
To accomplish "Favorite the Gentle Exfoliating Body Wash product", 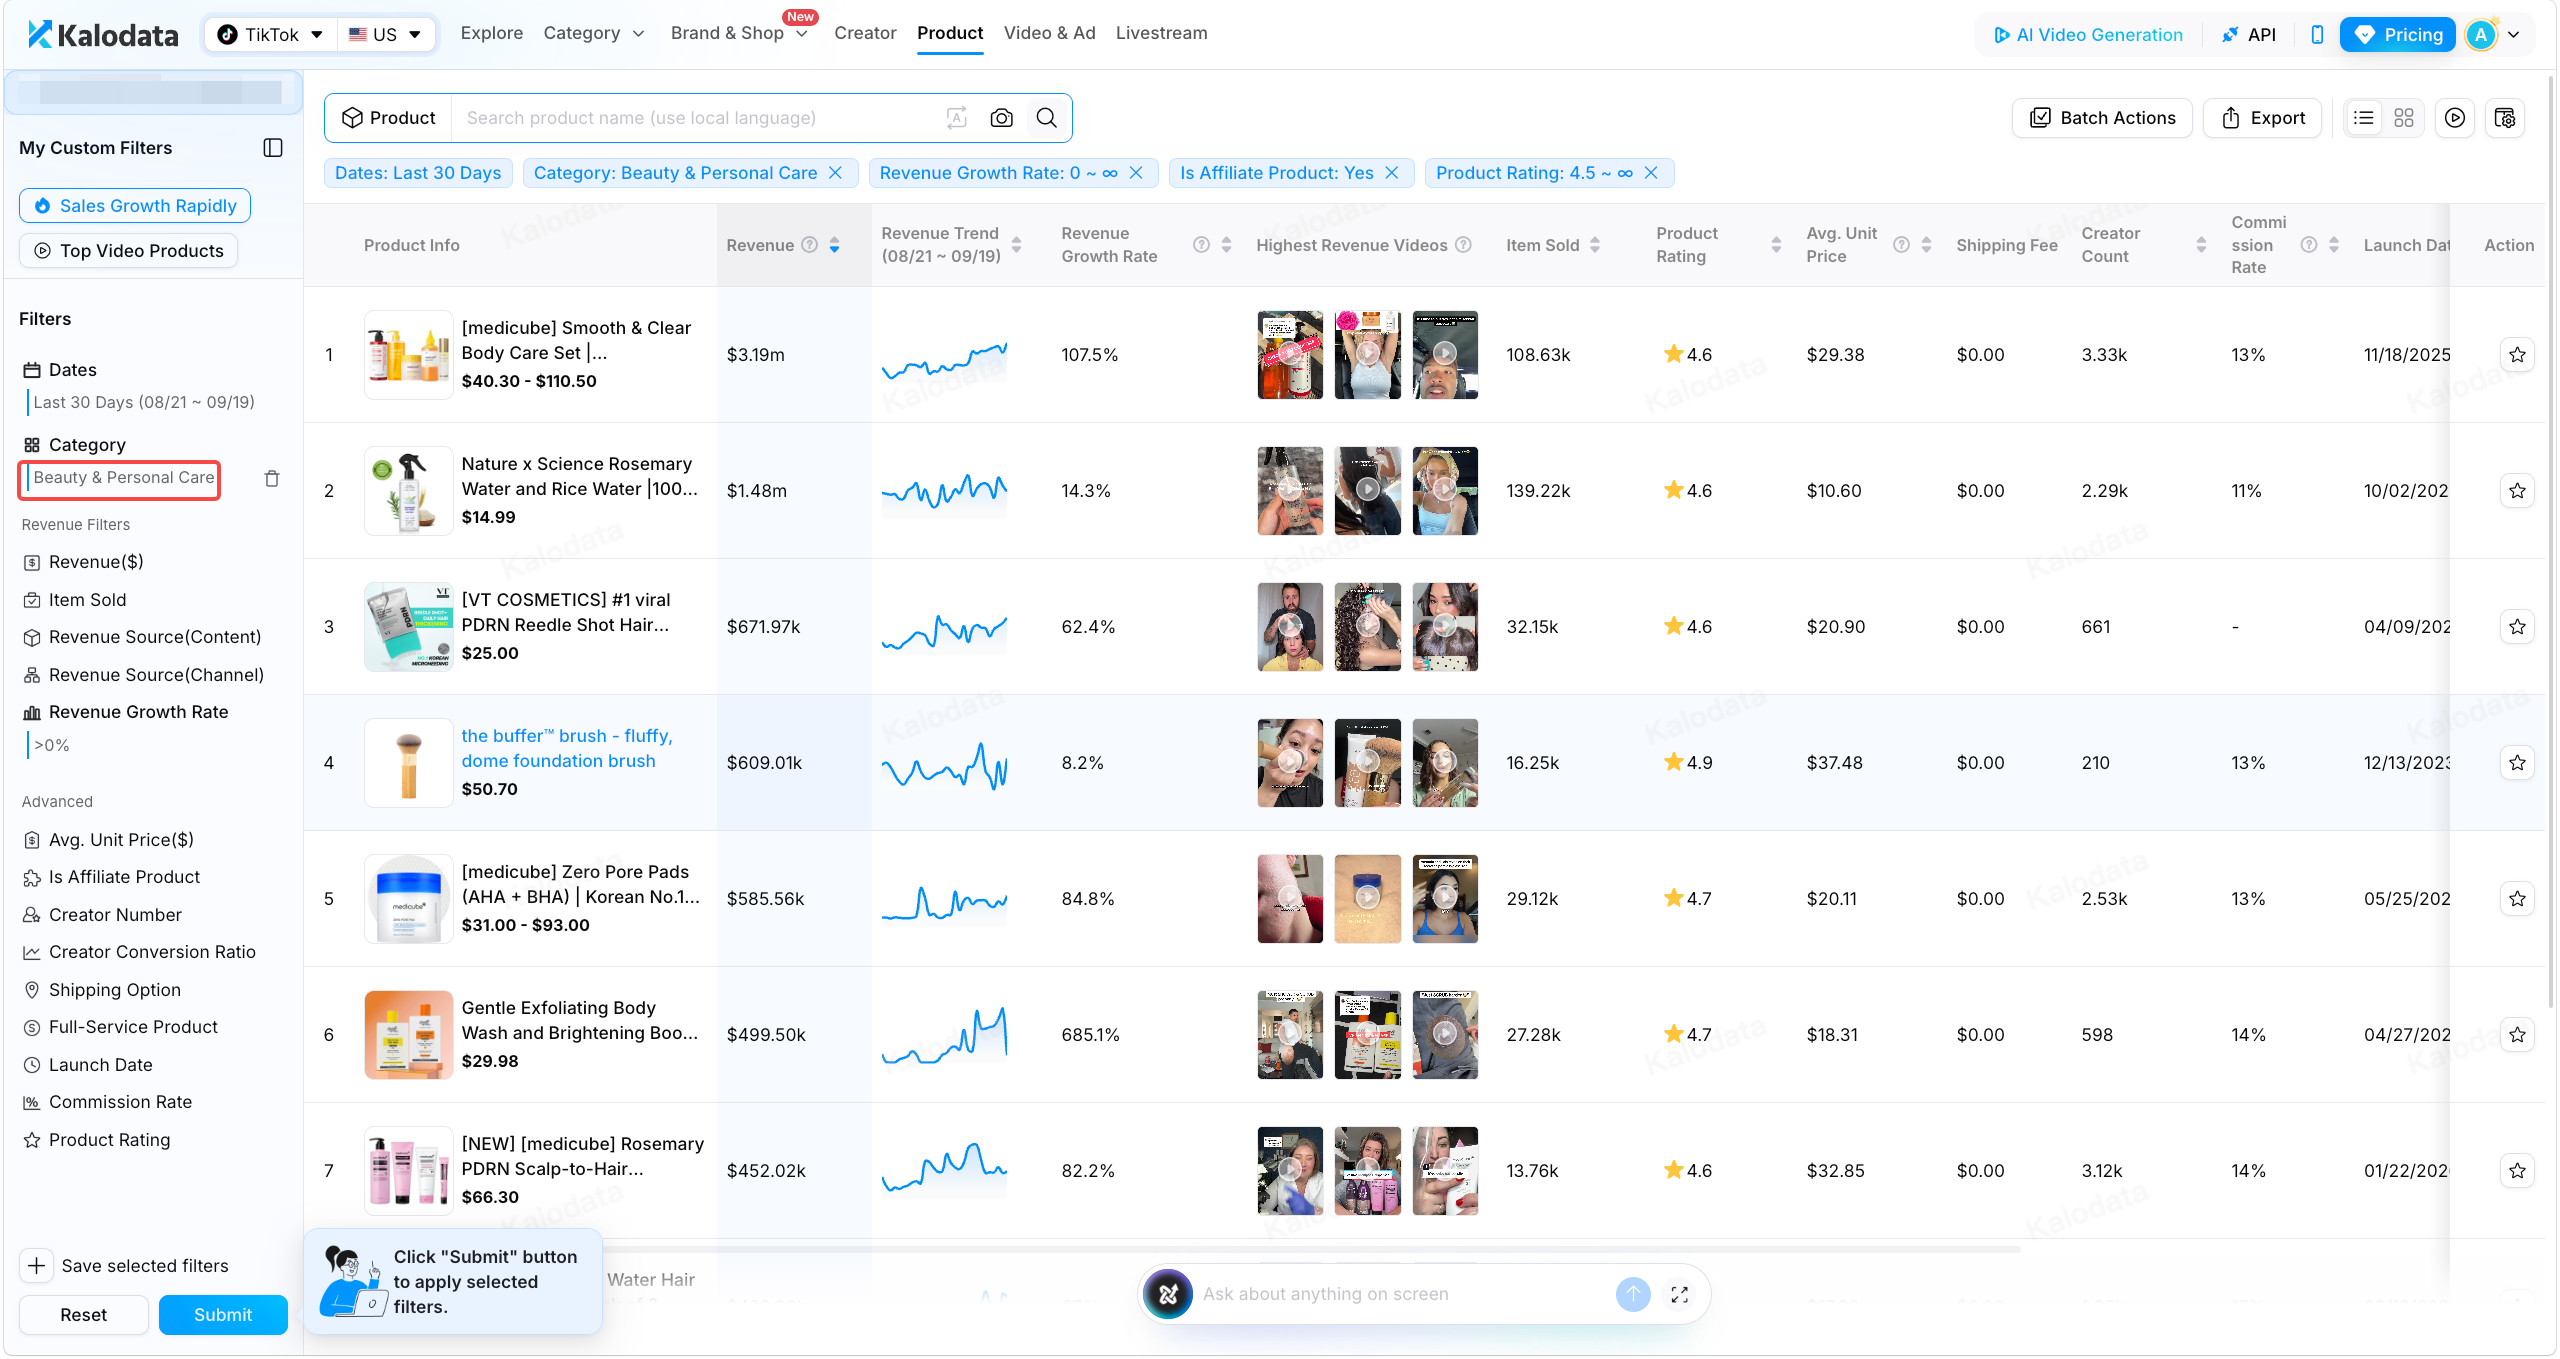I will 2517,1035.
